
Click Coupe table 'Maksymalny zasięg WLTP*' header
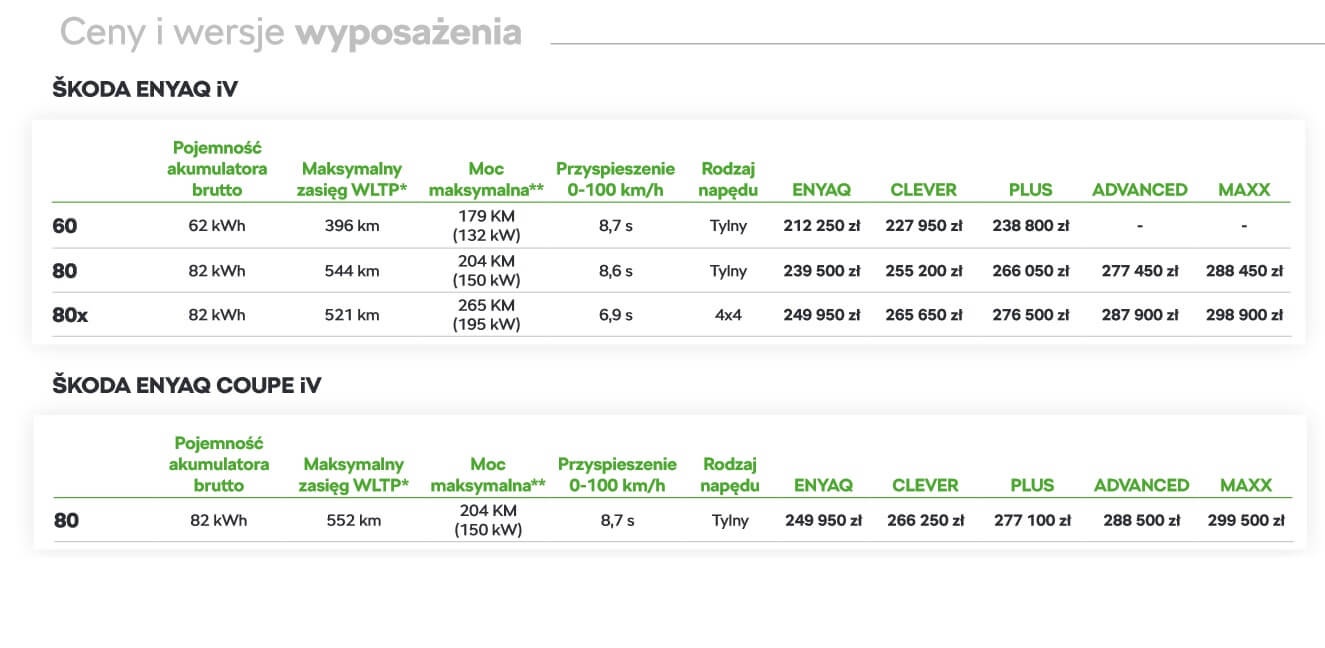click(x=354, y=474)
